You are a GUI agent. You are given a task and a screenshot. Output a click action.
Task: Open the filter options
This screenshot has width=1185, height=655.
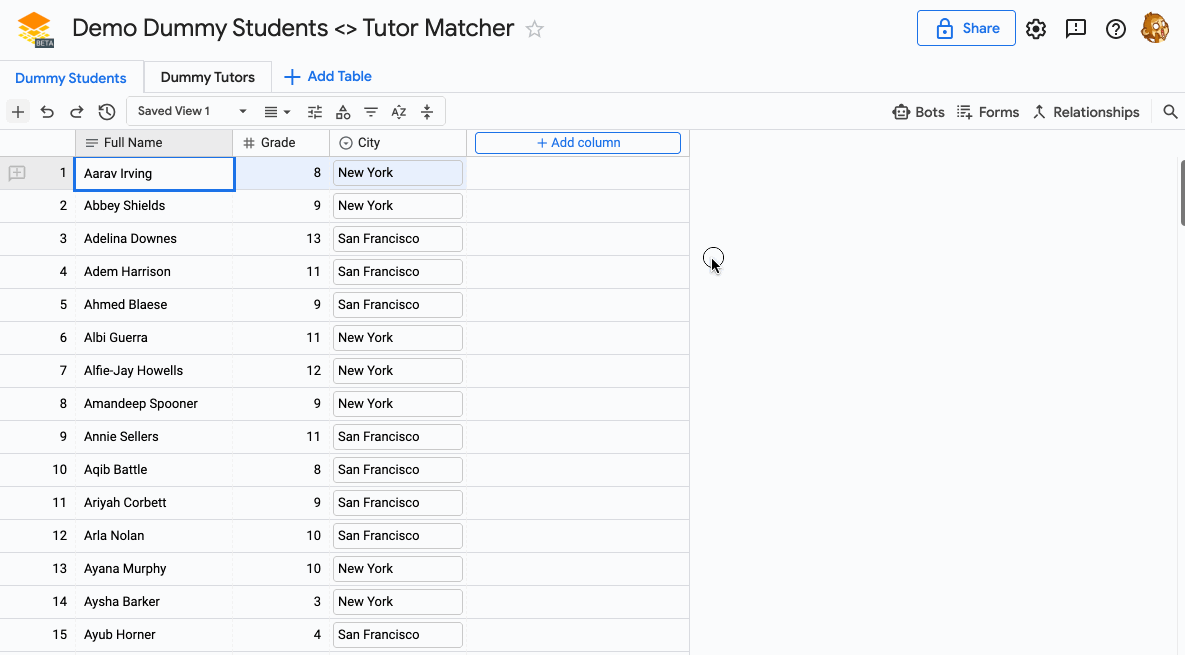(371, 111)
